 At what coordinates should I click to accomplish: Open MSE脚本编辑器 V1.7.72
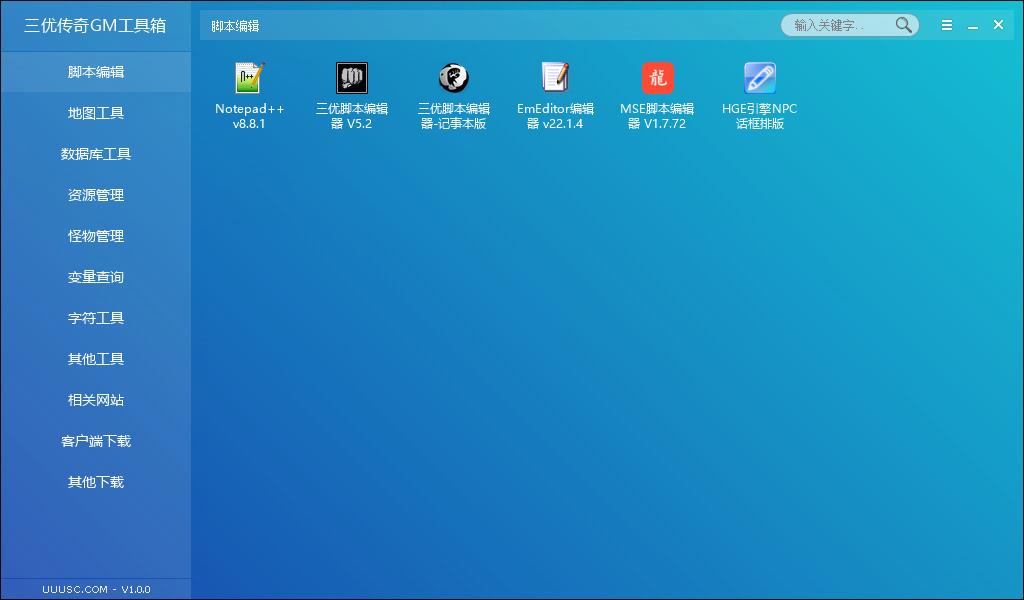tap(657, 78)
